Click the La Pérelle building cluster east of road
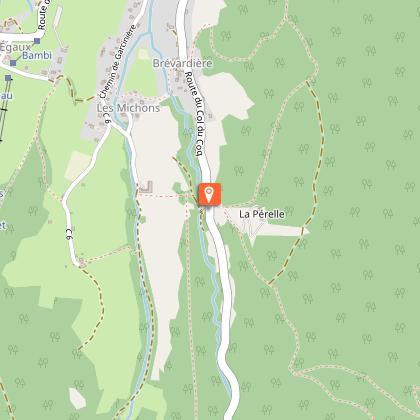This screenshot has width=420, height=420. point(254,227)
